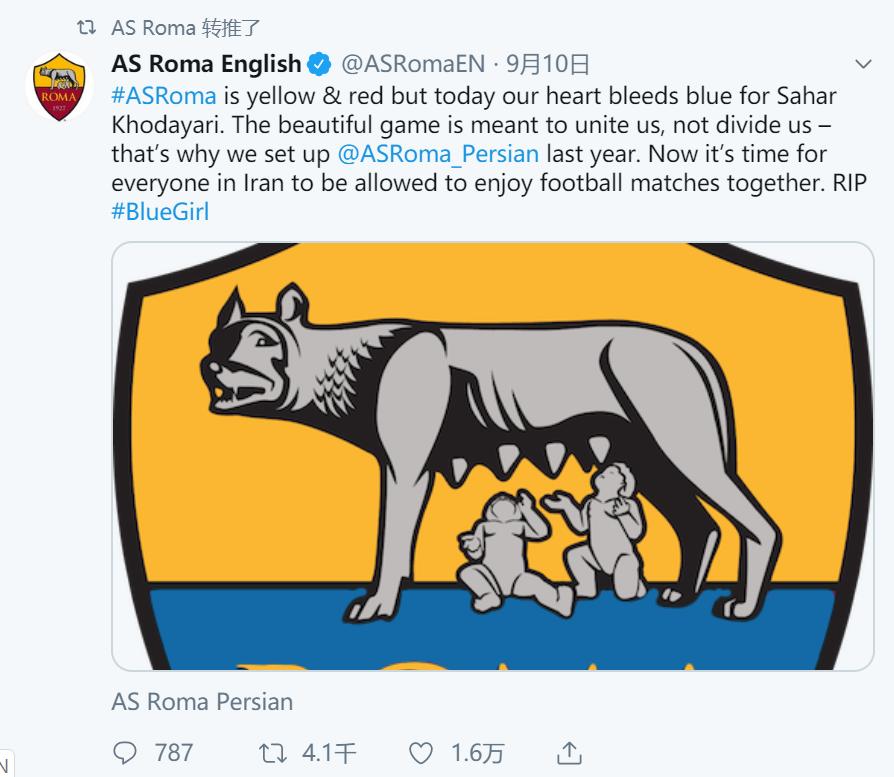894x777 pixels.
Task: Retweet this AS Roma English tweet
Action: [272, 752]
